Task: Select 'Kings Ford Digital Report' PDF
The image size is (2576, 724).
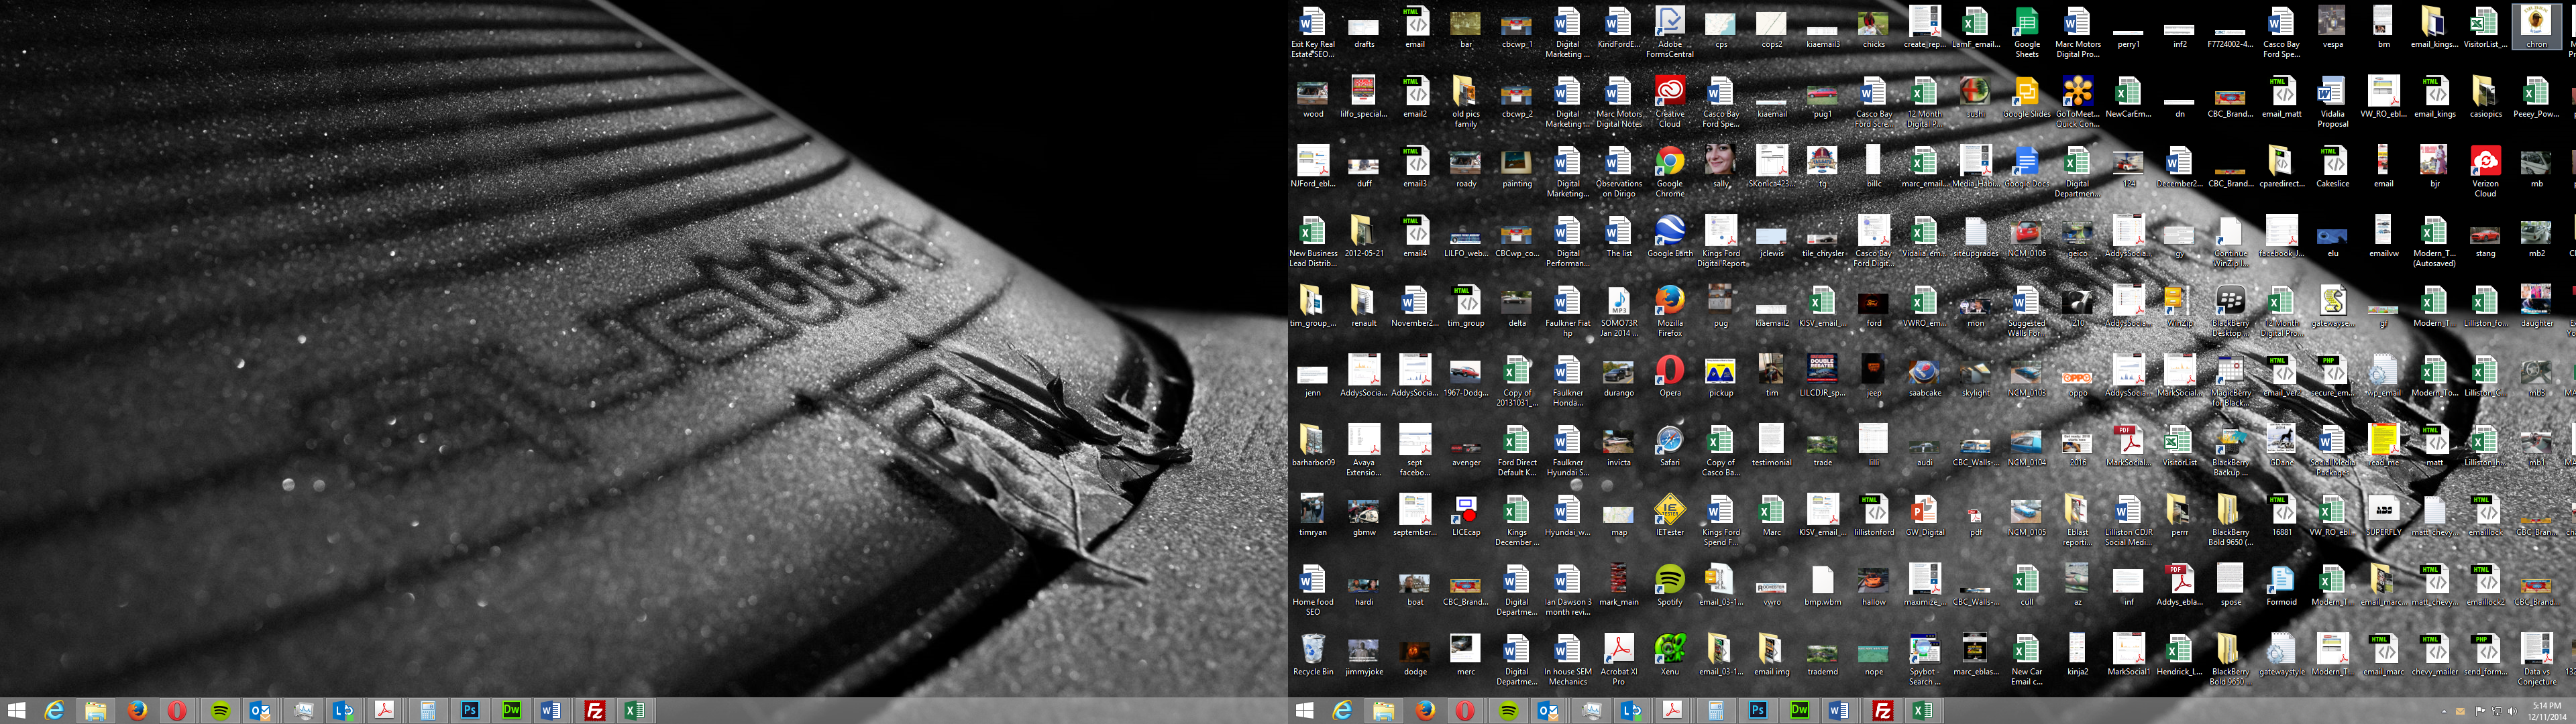Action: [1720, 241]
